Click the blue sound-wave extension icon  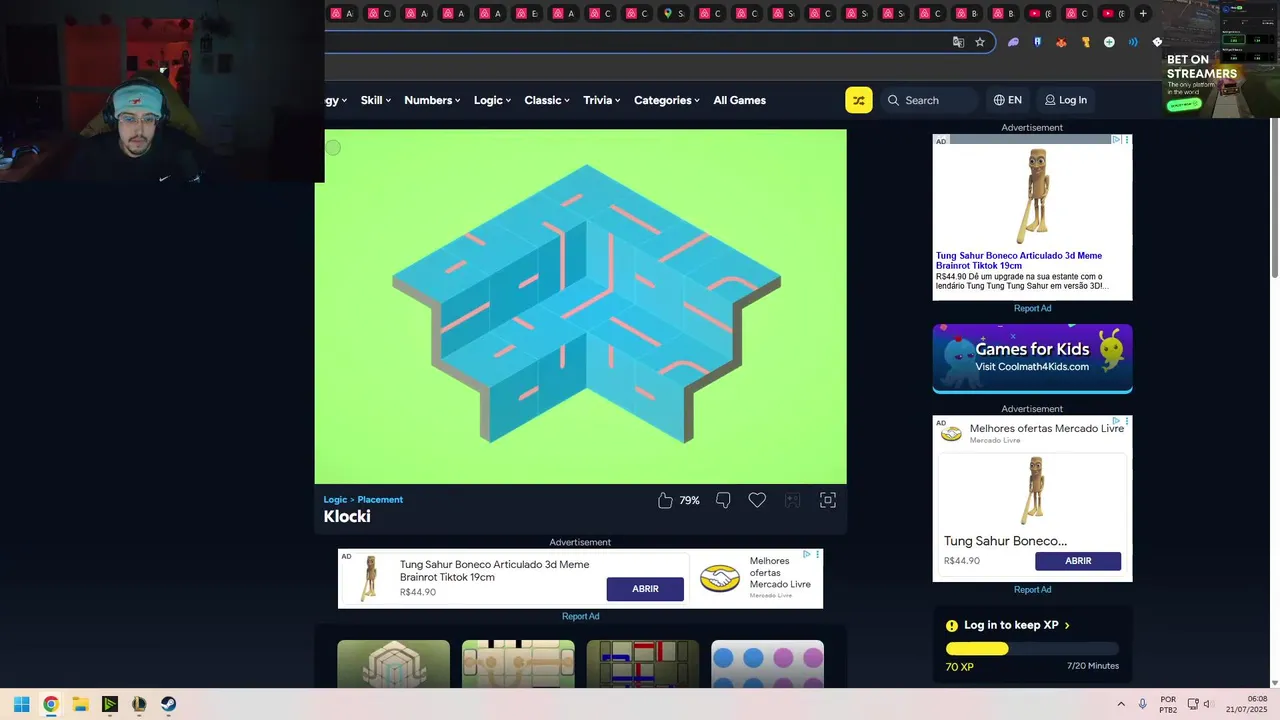click(x=1133, y=42)
